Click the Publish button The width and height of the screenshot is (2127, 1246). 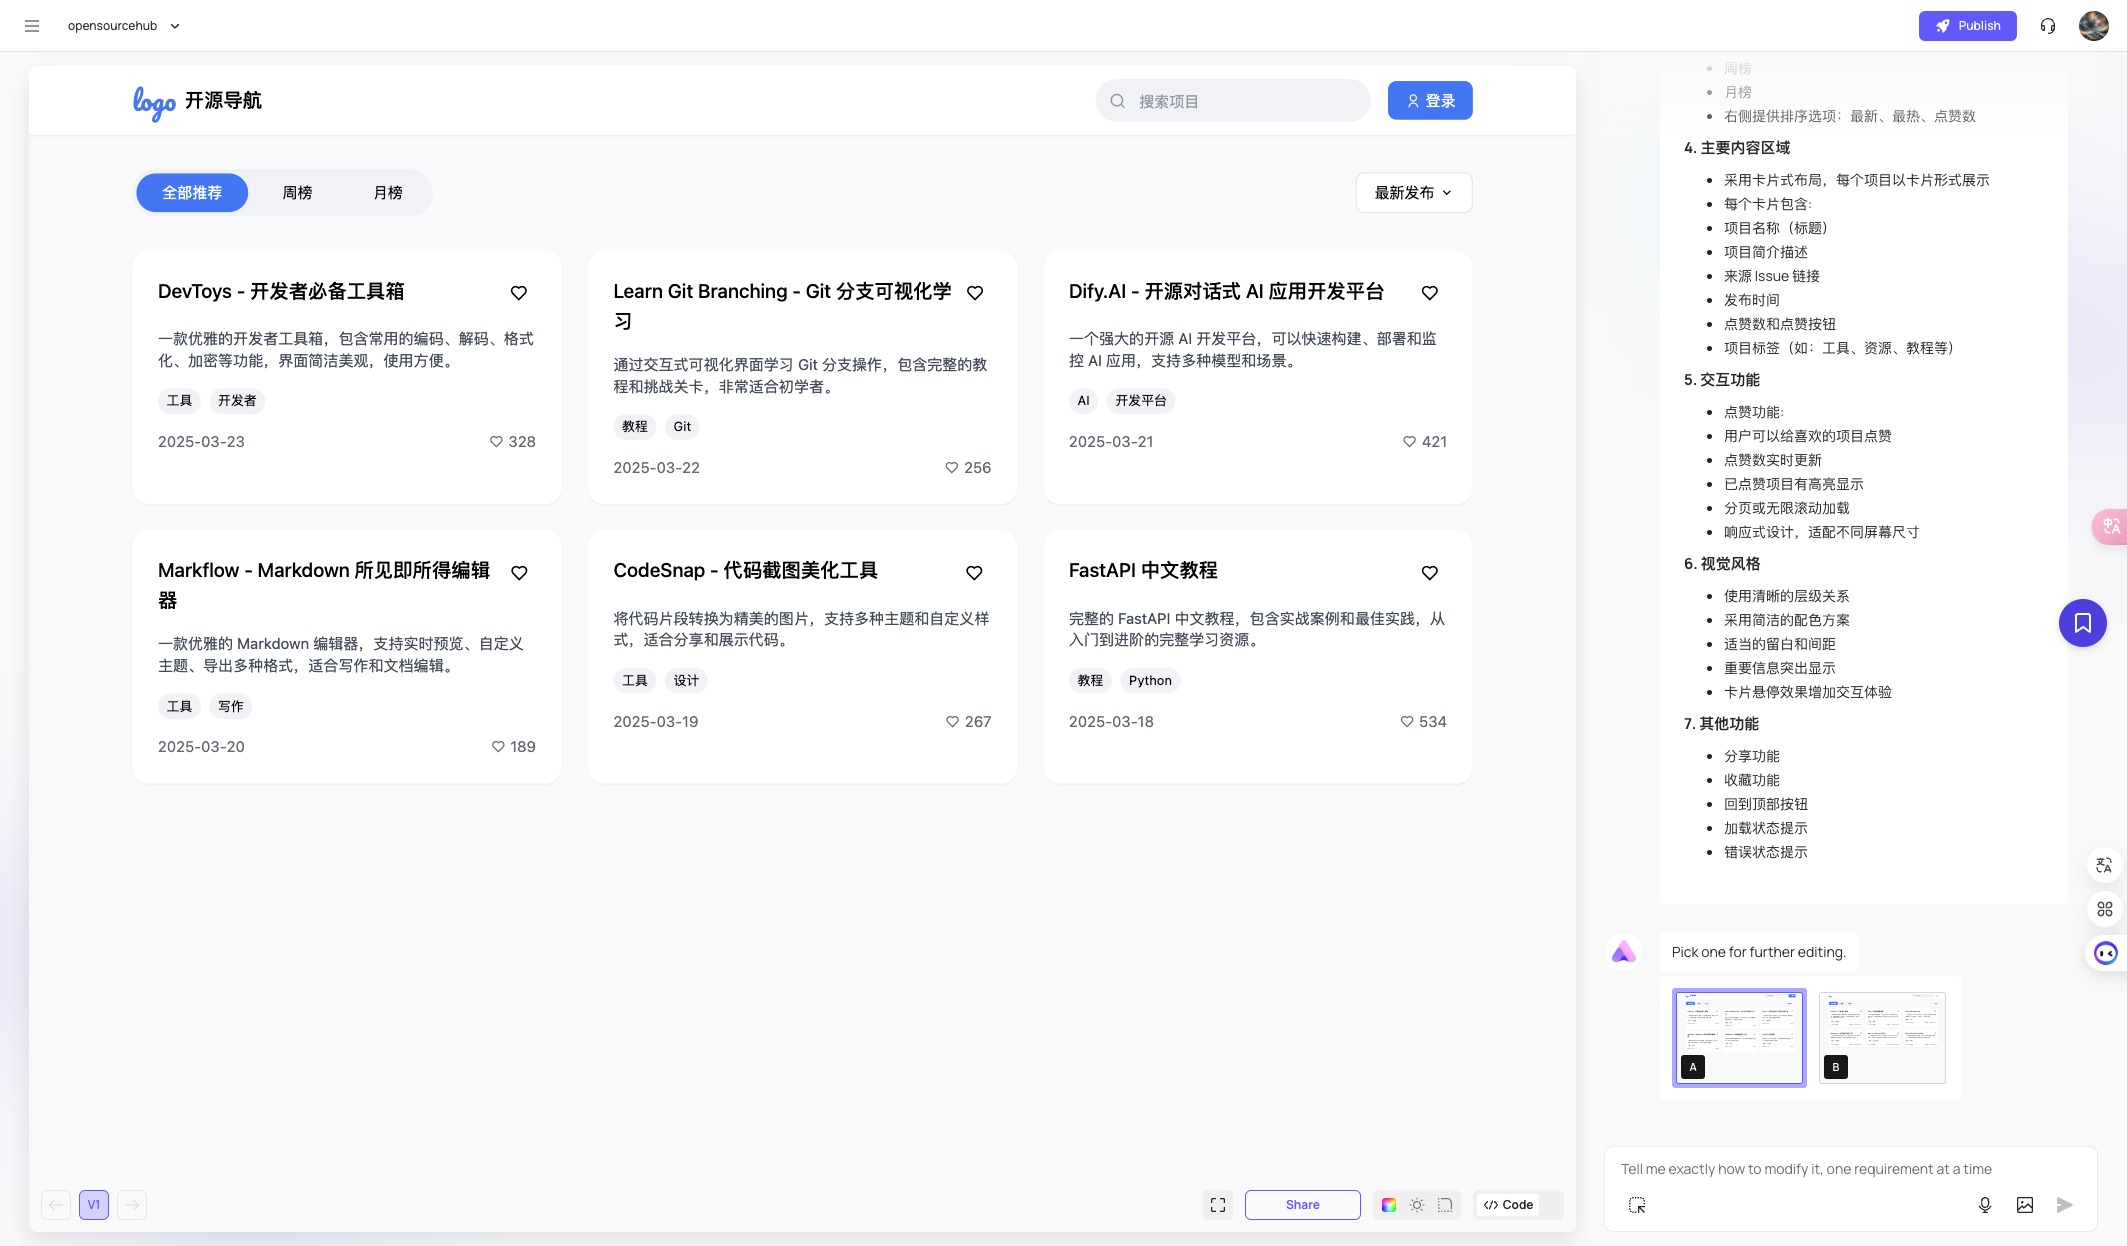click(1967, 26)
